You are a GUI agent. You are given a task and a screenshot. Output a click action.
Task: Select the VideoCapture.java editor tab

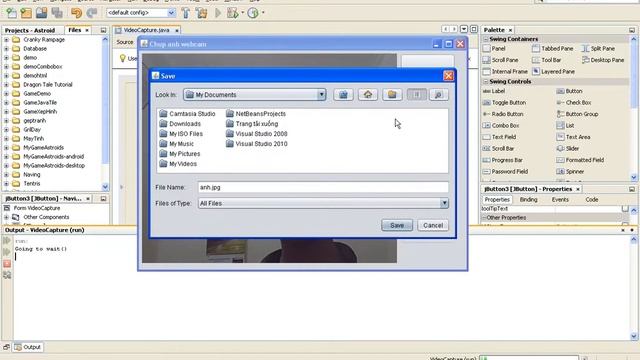tap(146, 30)
